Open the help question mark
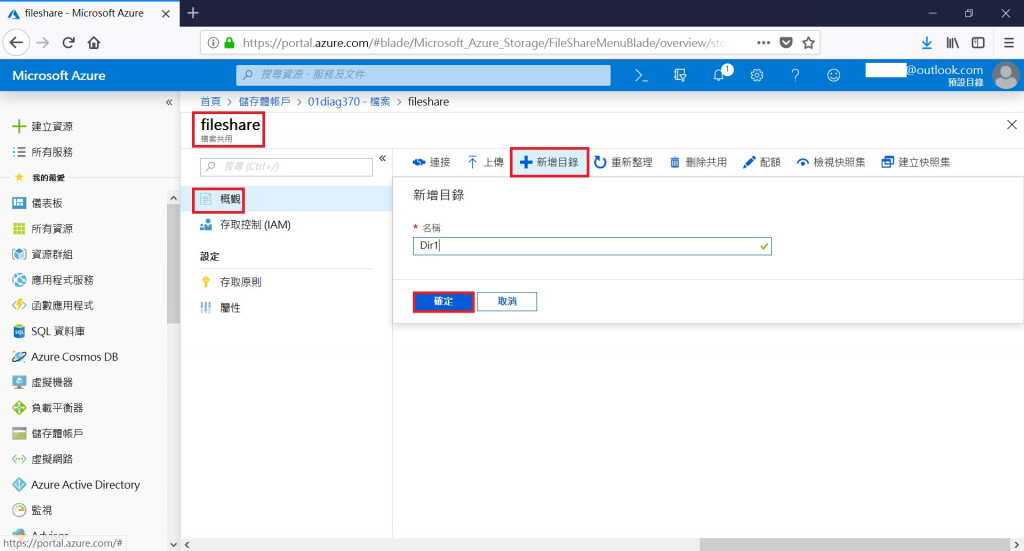The height and width of the screenshot is (551, 1024). pos(795,76)
